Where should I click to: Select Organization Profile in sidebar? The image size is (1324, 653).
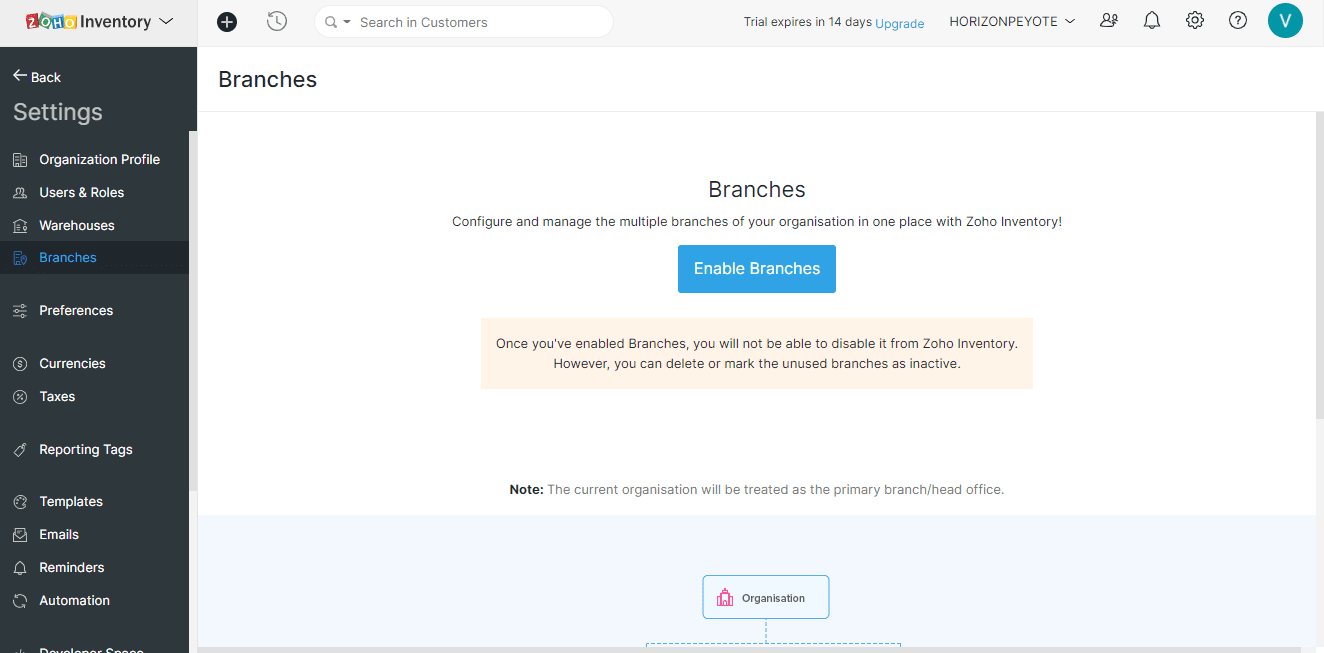pyautogui.click(x=99, y=159)
